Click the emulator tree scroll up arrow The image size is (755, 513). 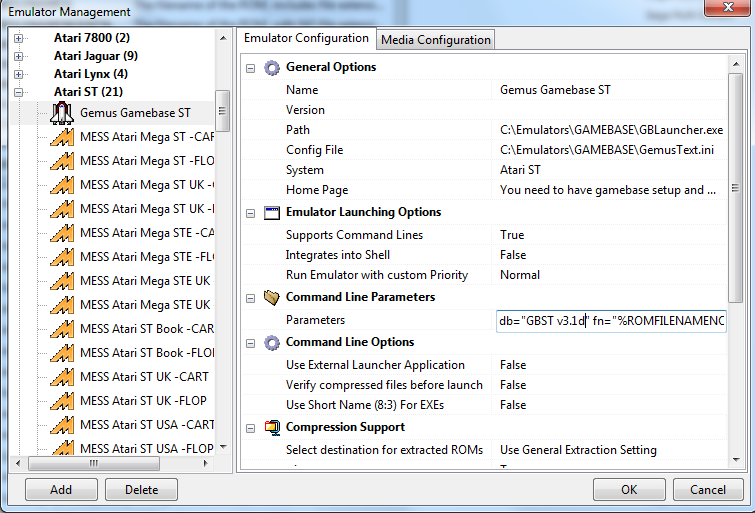click(223, 38)
